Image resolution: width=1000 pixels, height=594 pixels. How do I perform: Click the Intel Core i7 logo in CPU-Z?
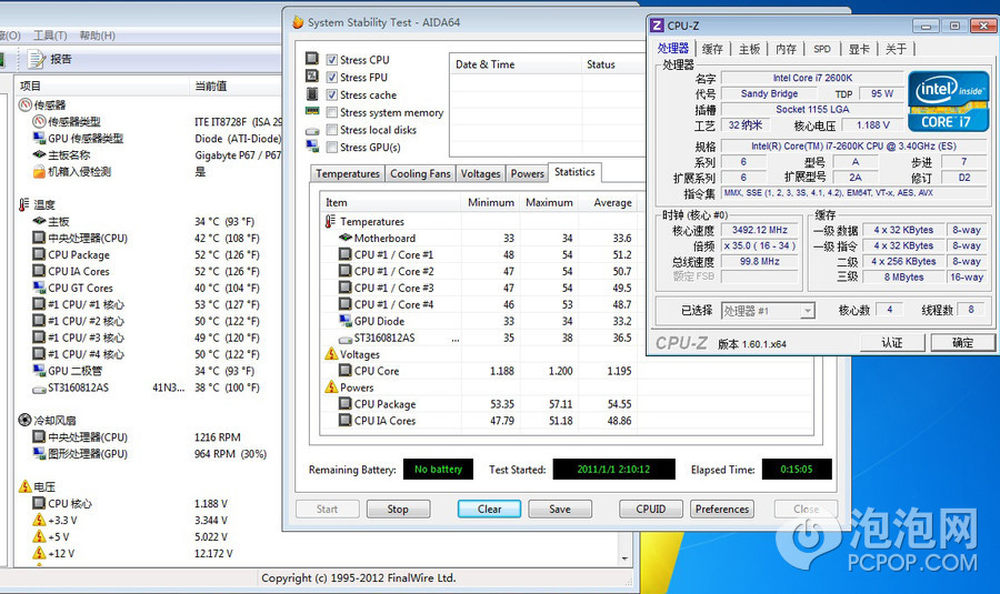948,101
